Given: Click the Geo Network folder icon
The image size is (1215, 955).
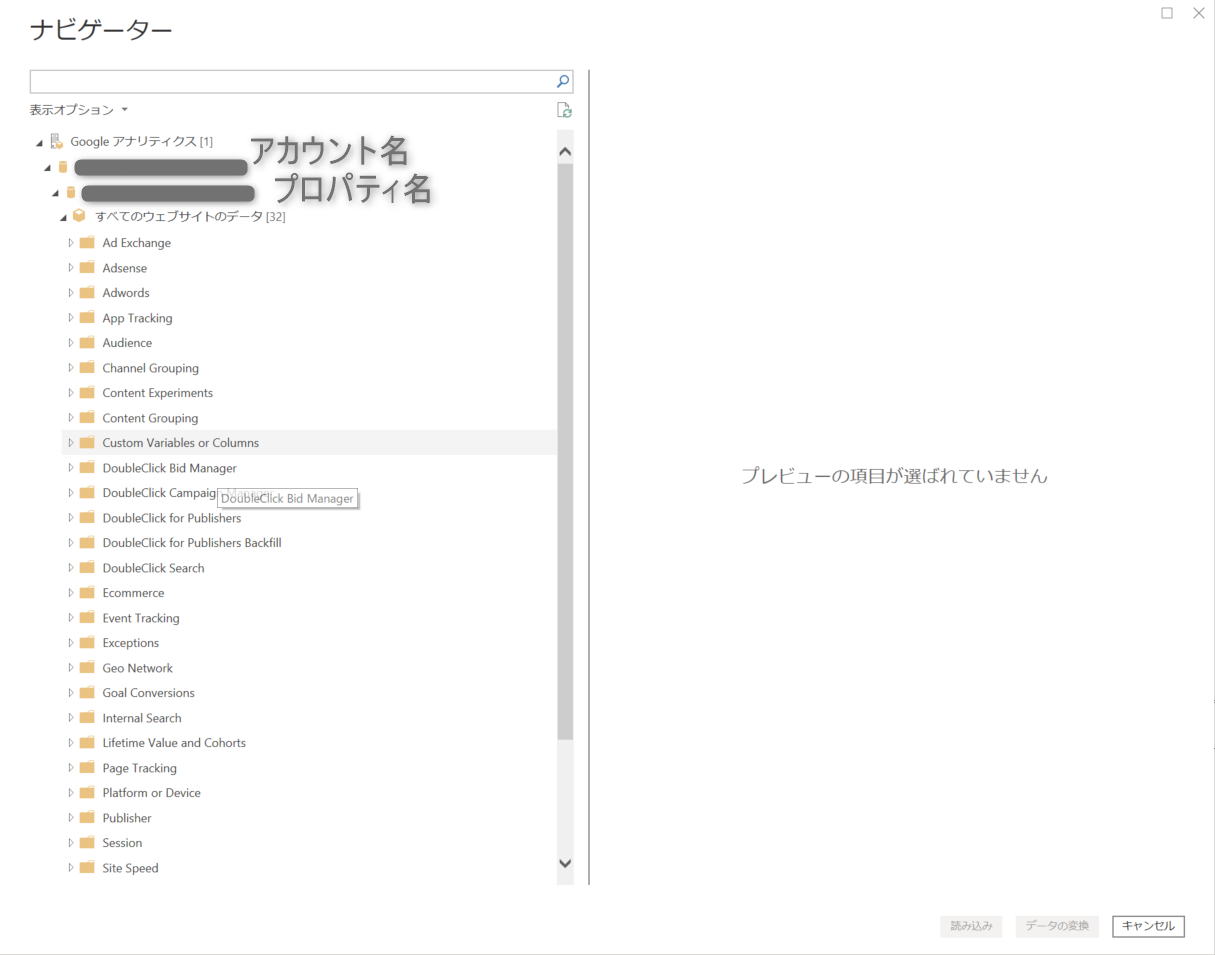Looking at the screenshot, I should pyautogui.click(x=87, y=668).
